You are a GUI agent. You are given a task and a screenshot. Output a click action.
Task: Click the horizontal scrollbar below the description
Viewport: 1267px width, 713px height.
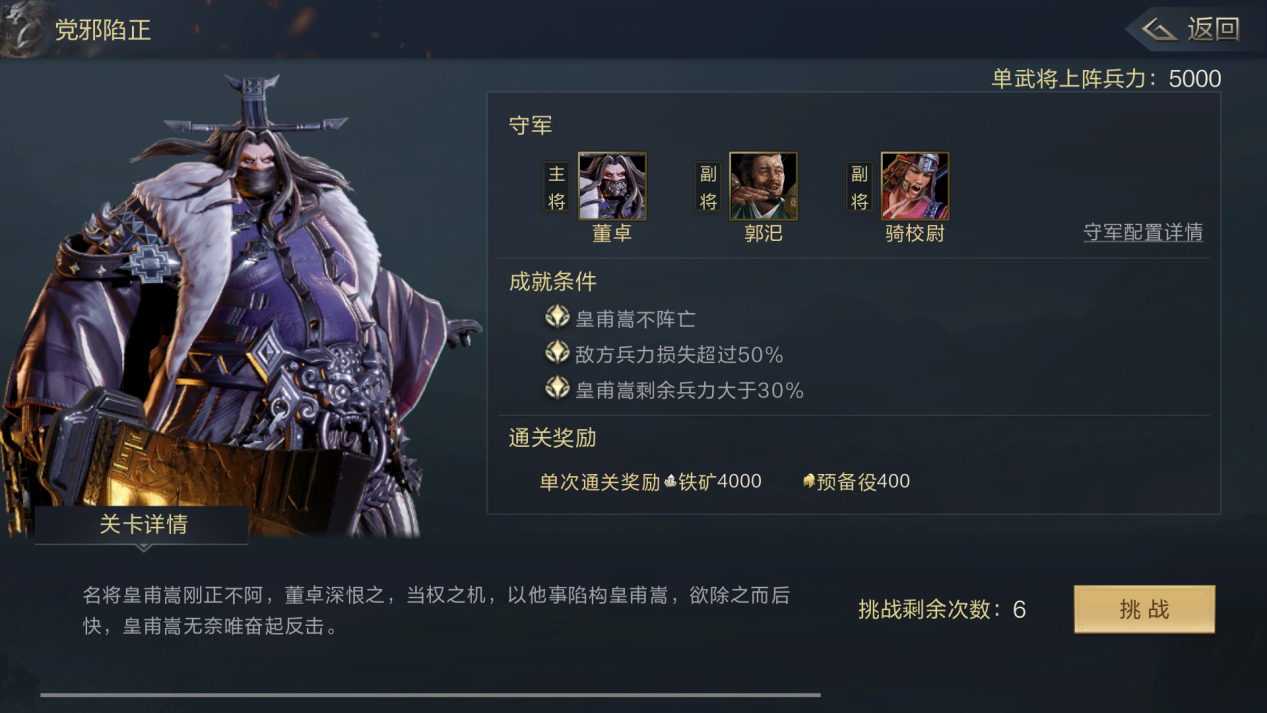pos(430,694)
